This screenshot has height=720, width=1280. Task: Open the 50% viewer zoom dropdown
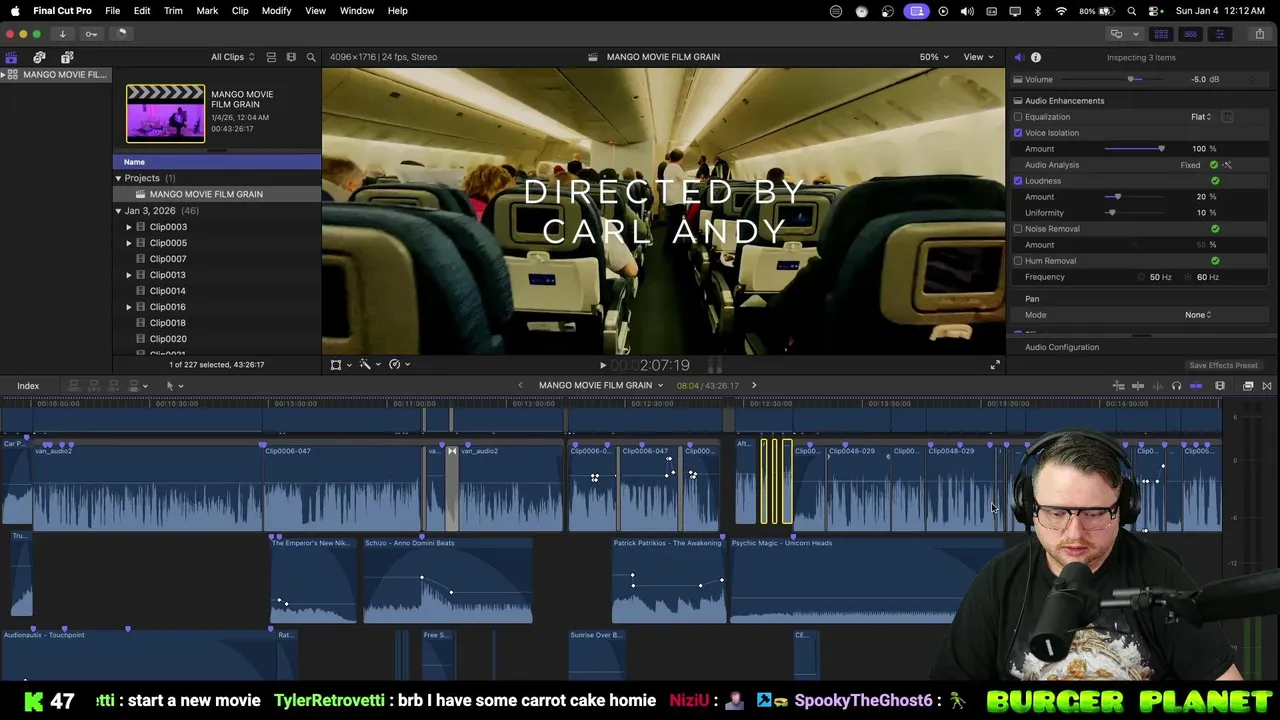coord(935,57)
